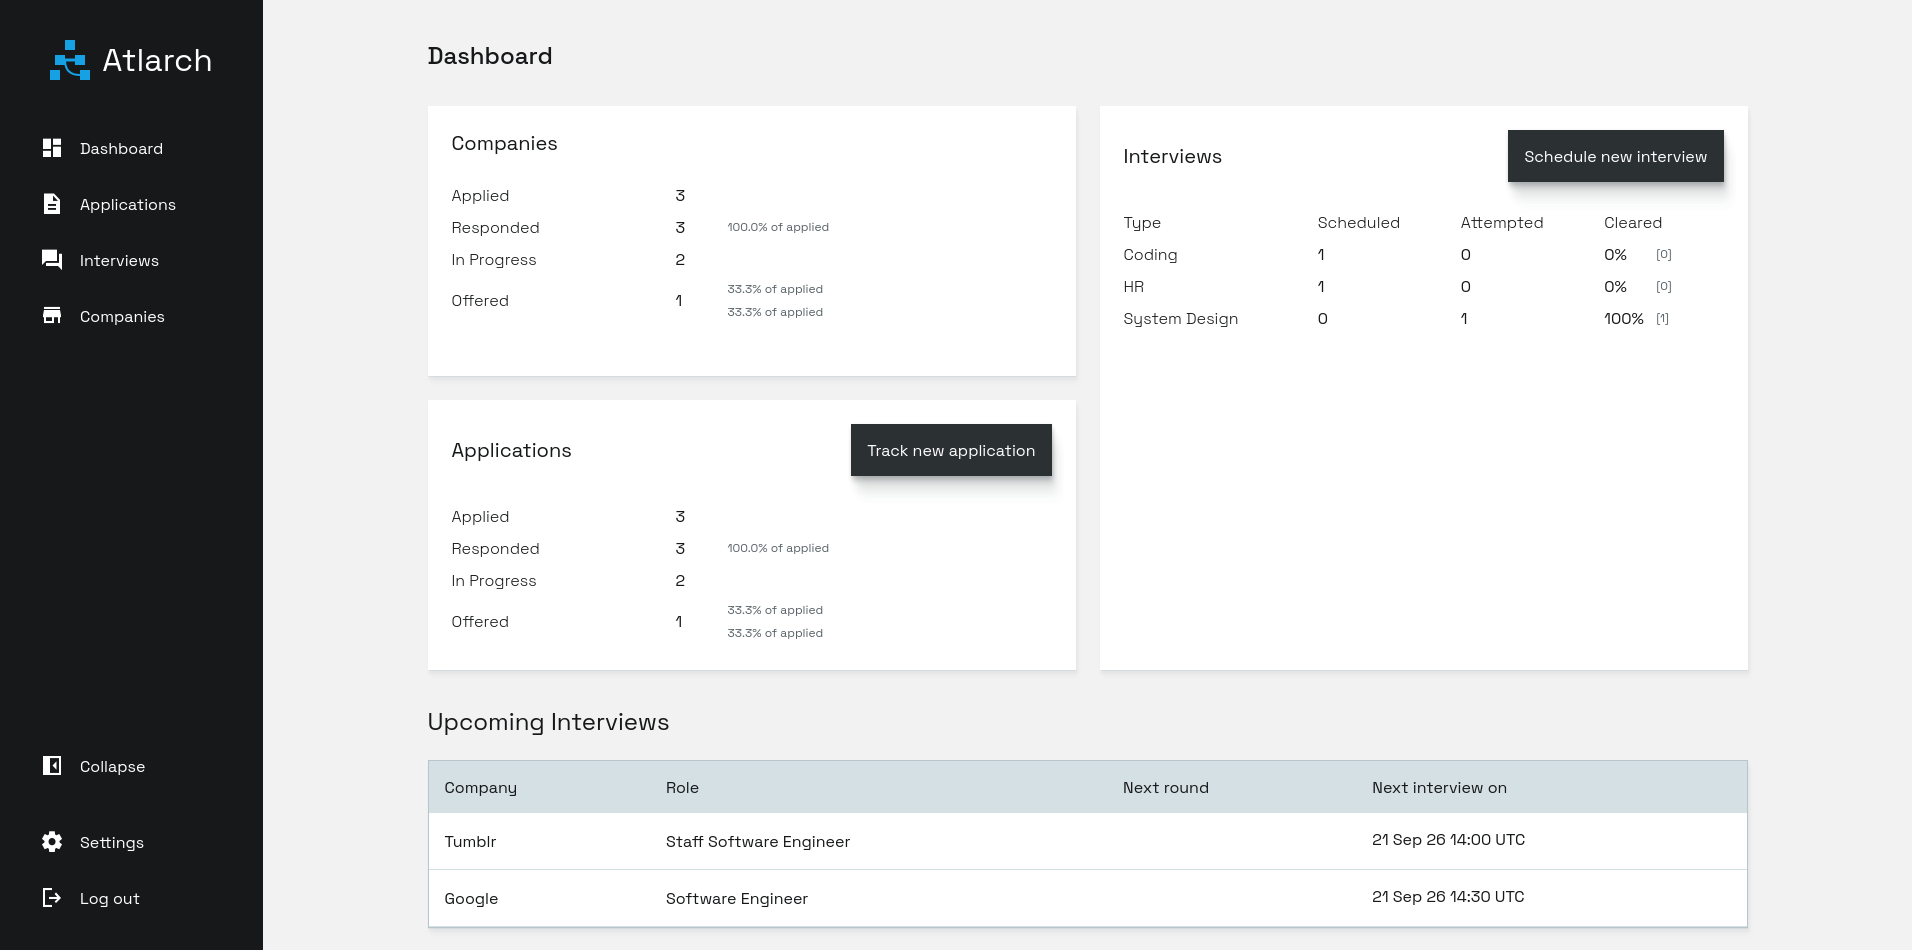Click Schedule new interview button
The height and width of the screenshot is (950, 1912).
1615,156
